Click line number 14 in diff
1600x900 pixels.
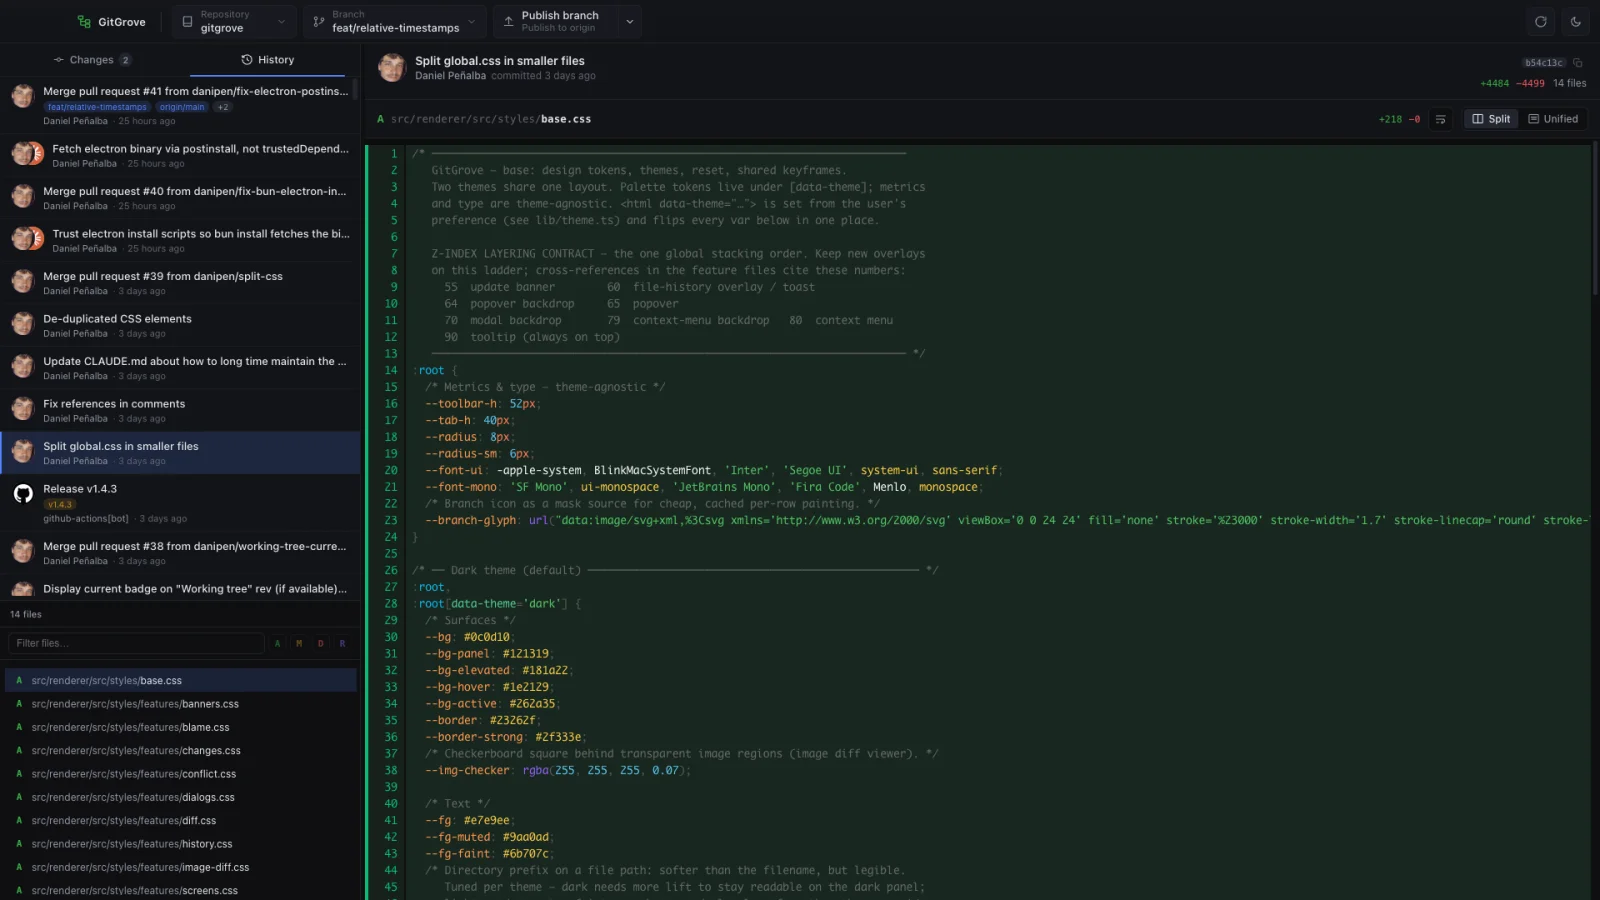tap(391, 370)
